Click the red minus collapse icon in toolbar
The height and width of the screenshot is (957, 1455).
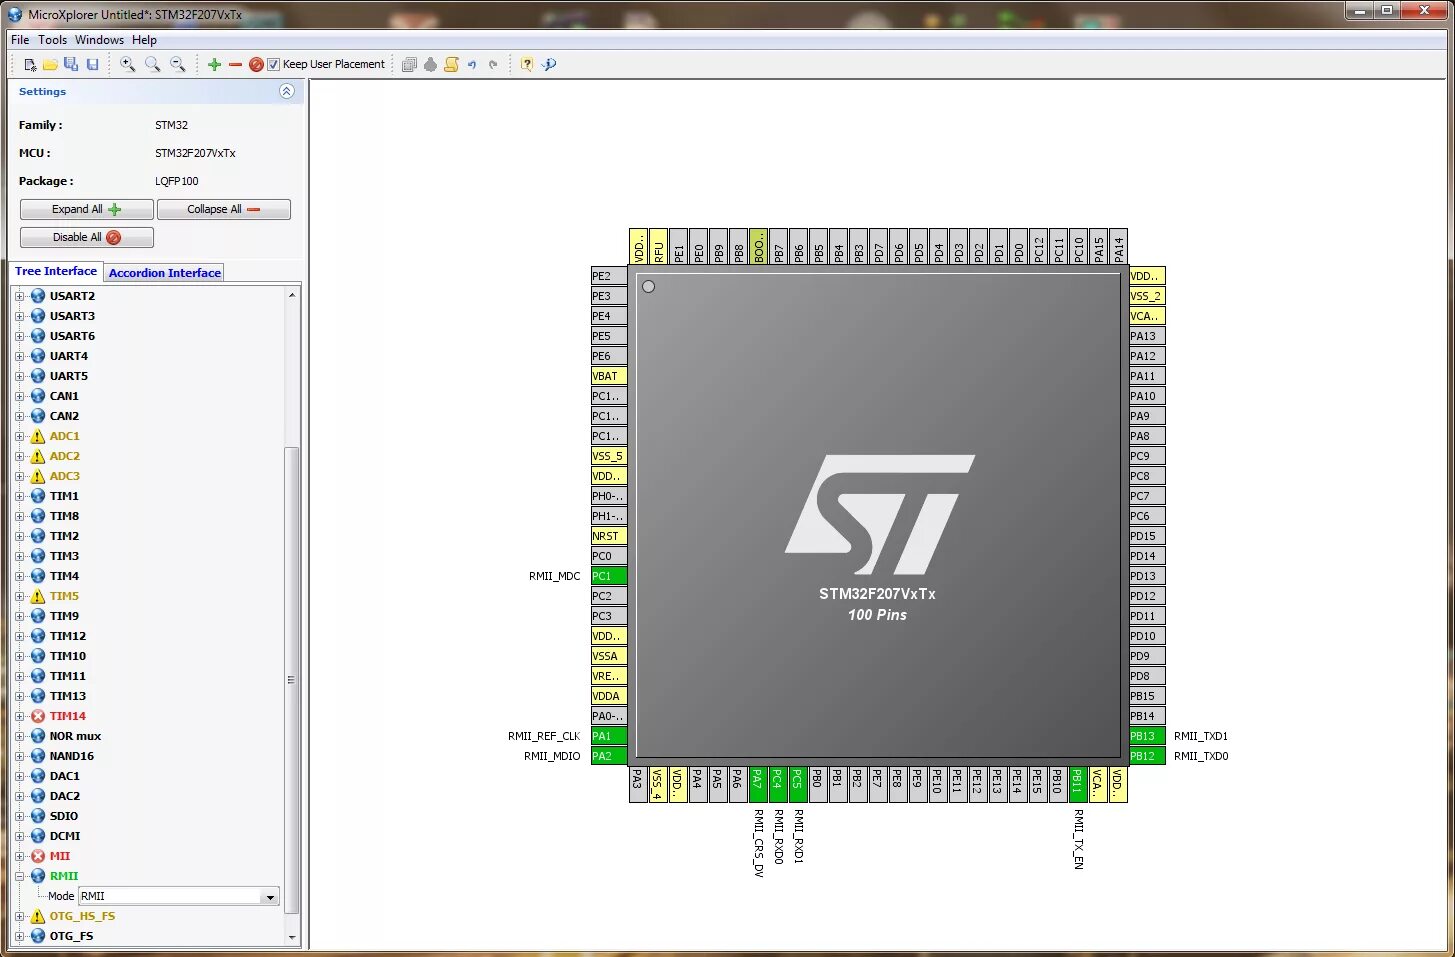(x=235, y=64)
